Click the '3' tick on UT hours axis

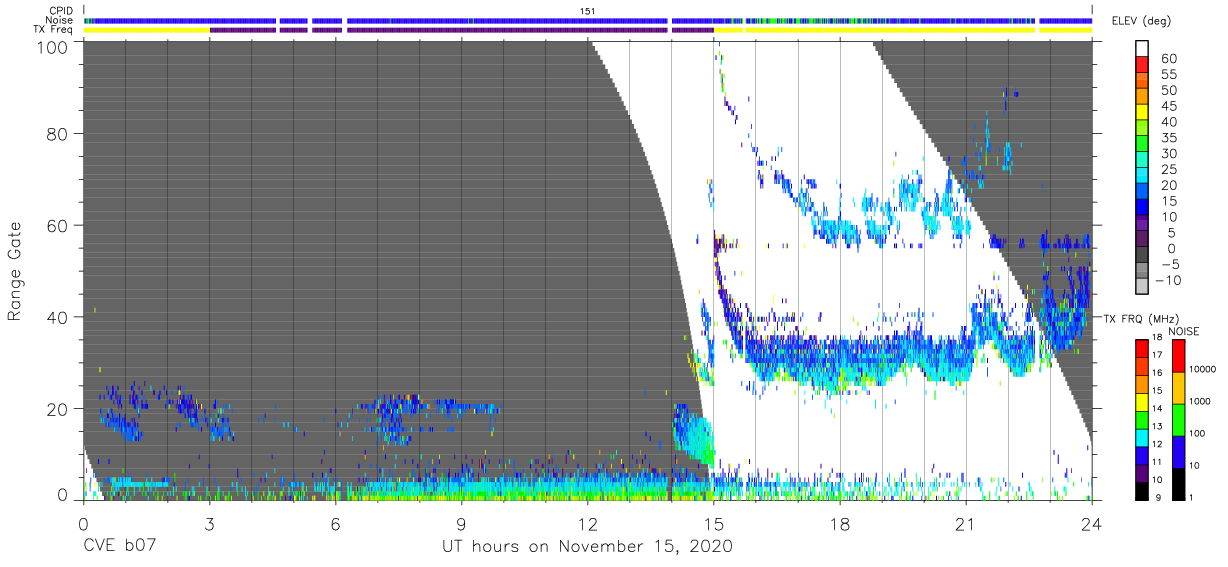[209, 523]
